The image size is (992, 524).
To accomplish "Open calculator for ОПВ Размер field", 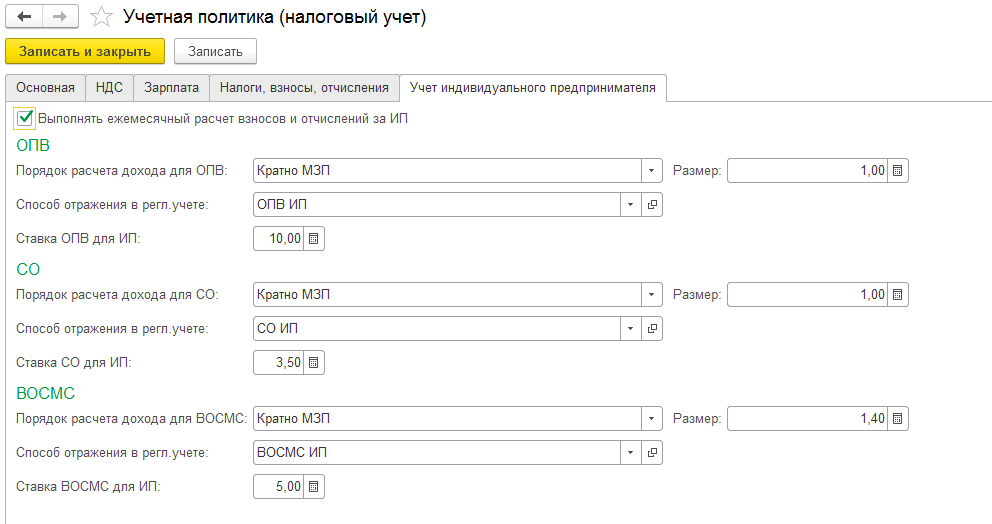I will click(897, 171).
